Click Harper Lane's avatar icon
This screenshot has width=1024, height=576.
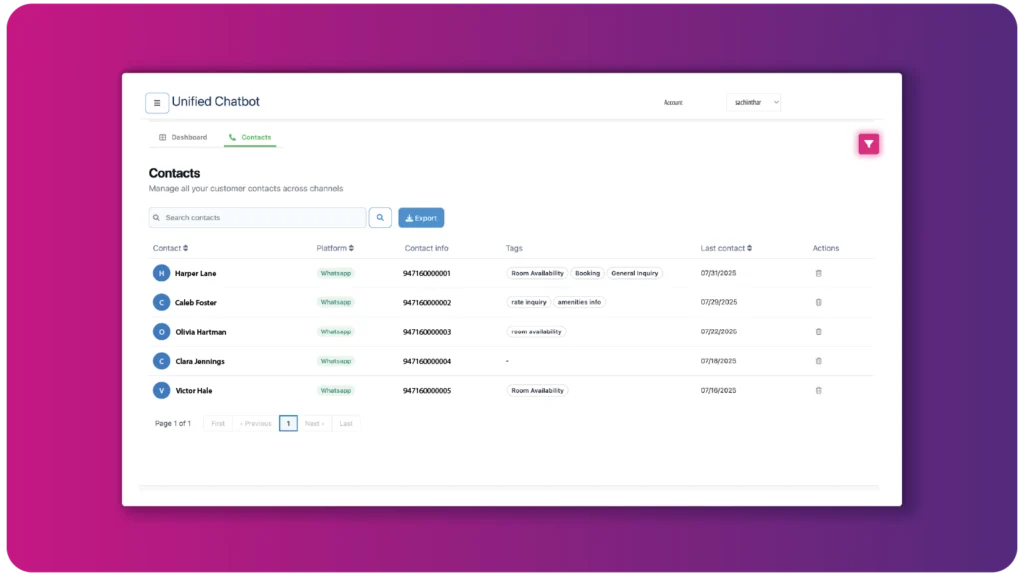coord(161,273)
